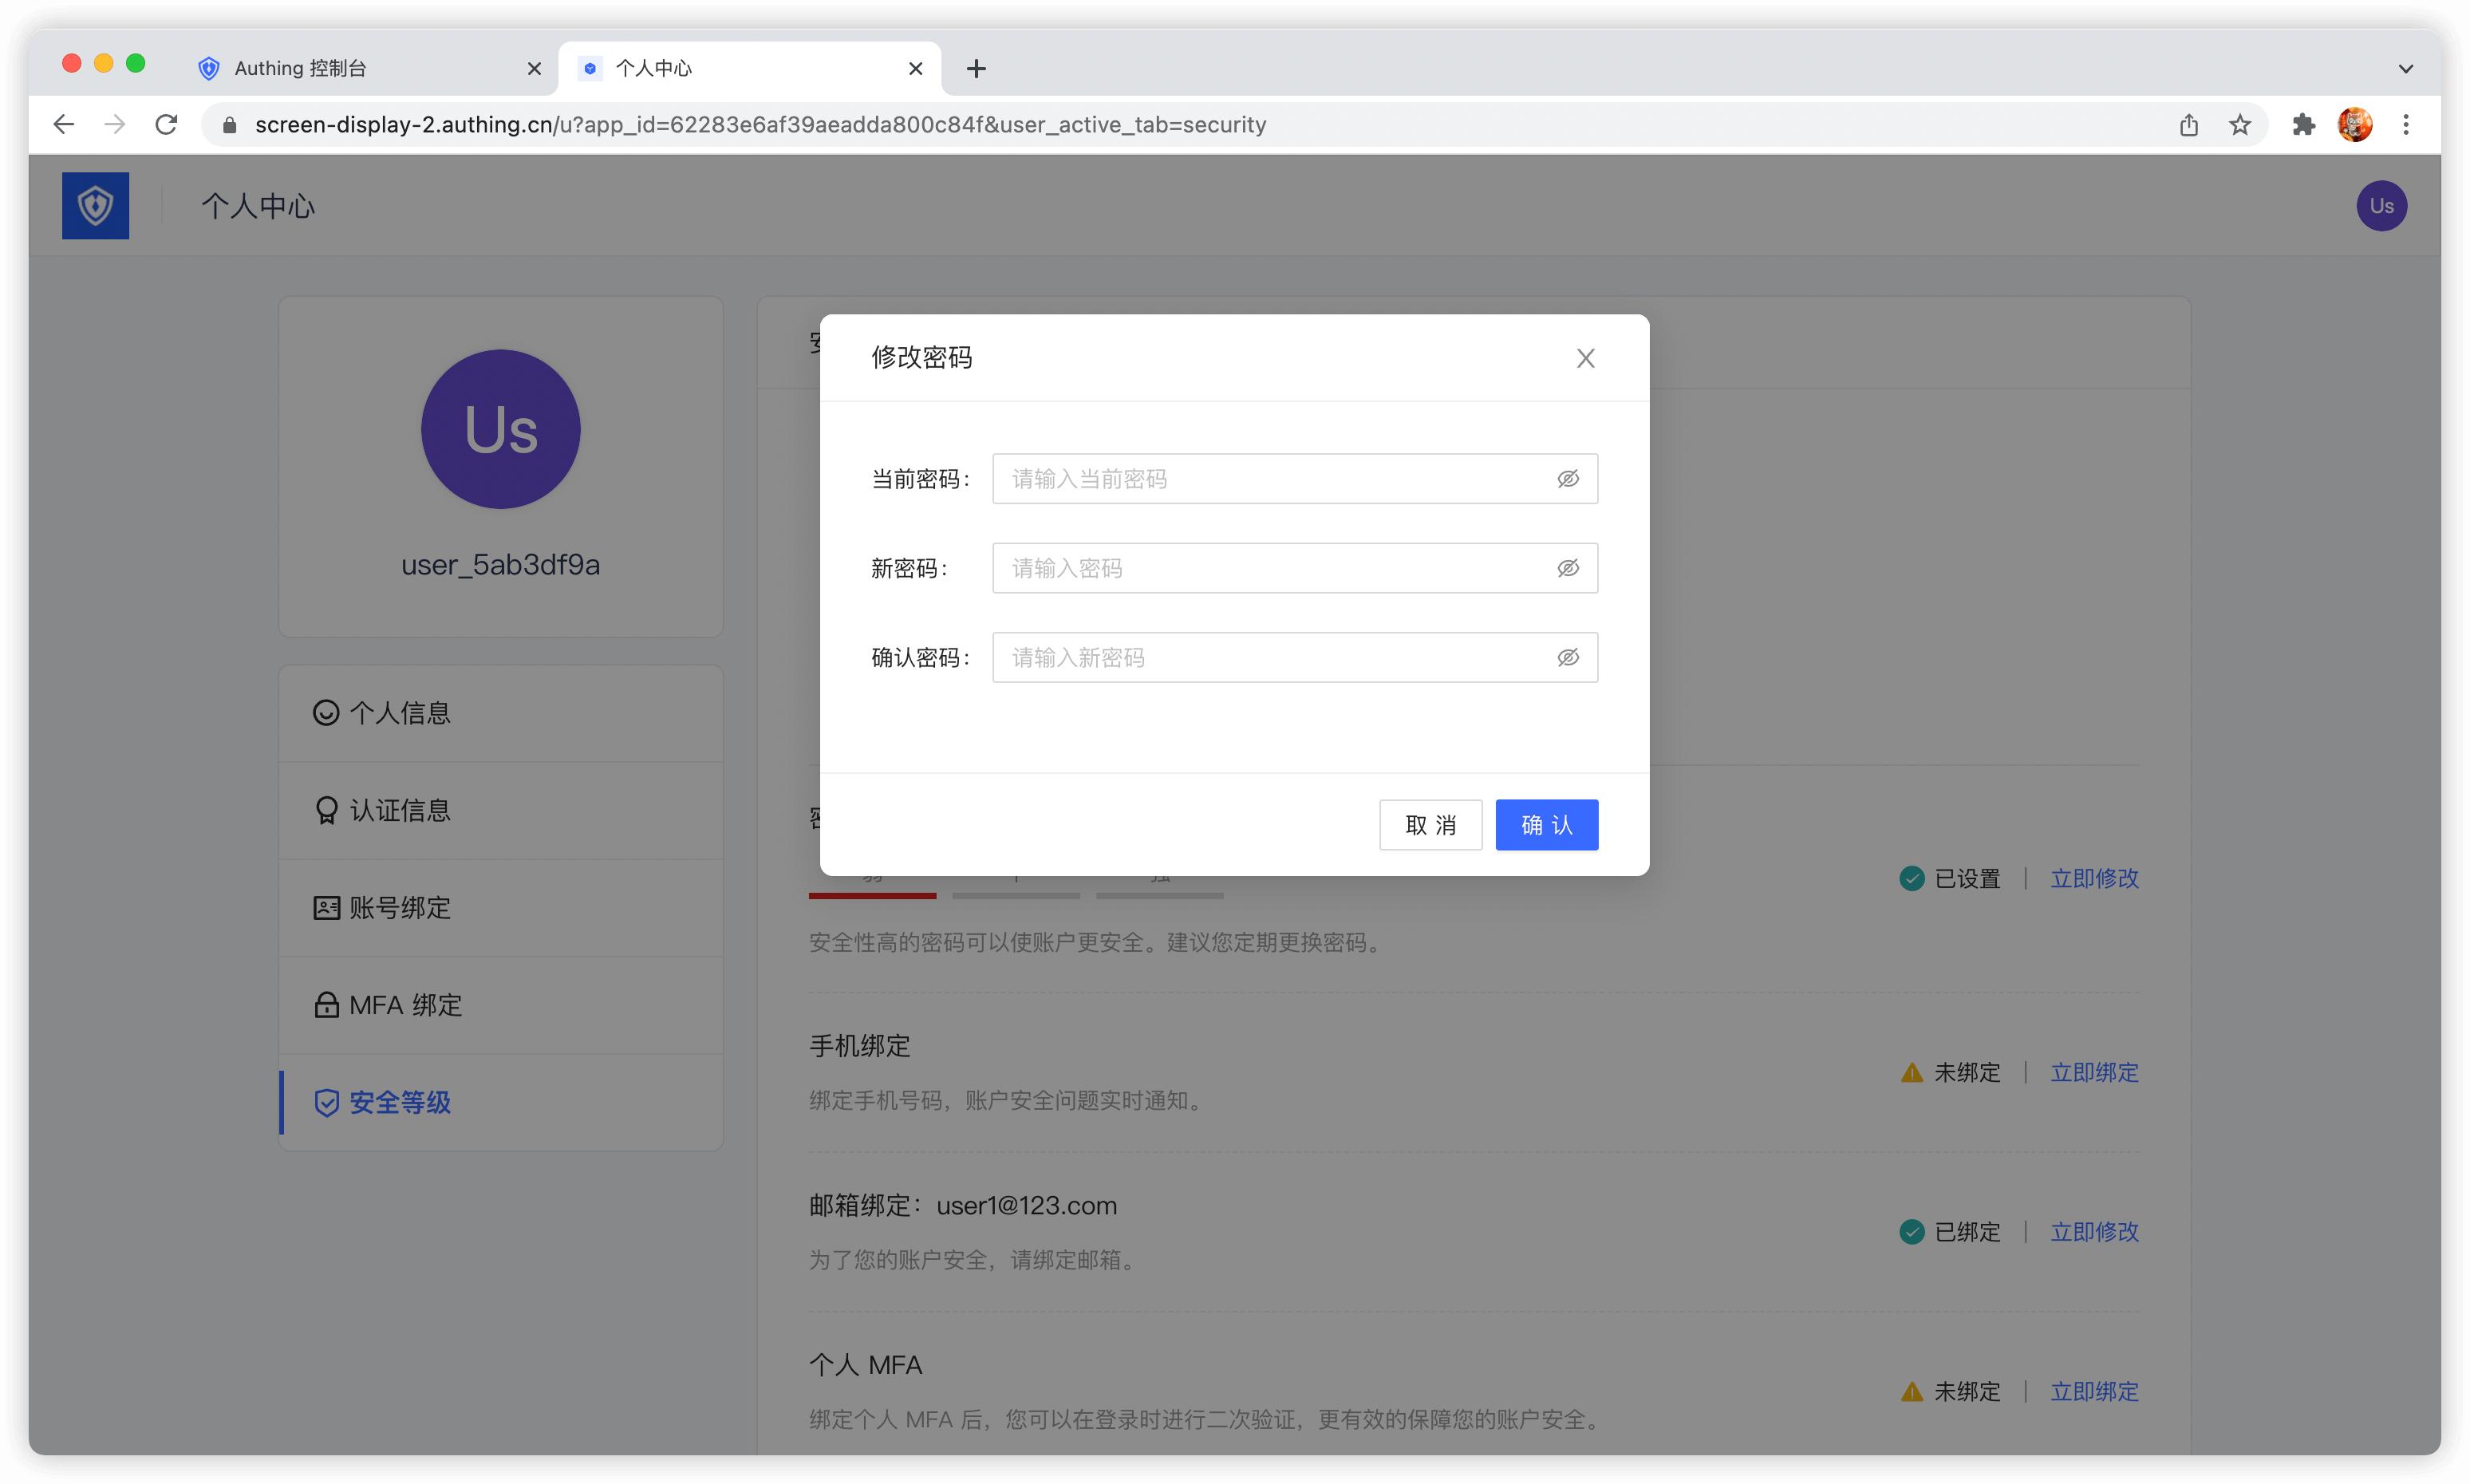
Task: Click the badge icon beside 认证信息
Action: (326, 810)
